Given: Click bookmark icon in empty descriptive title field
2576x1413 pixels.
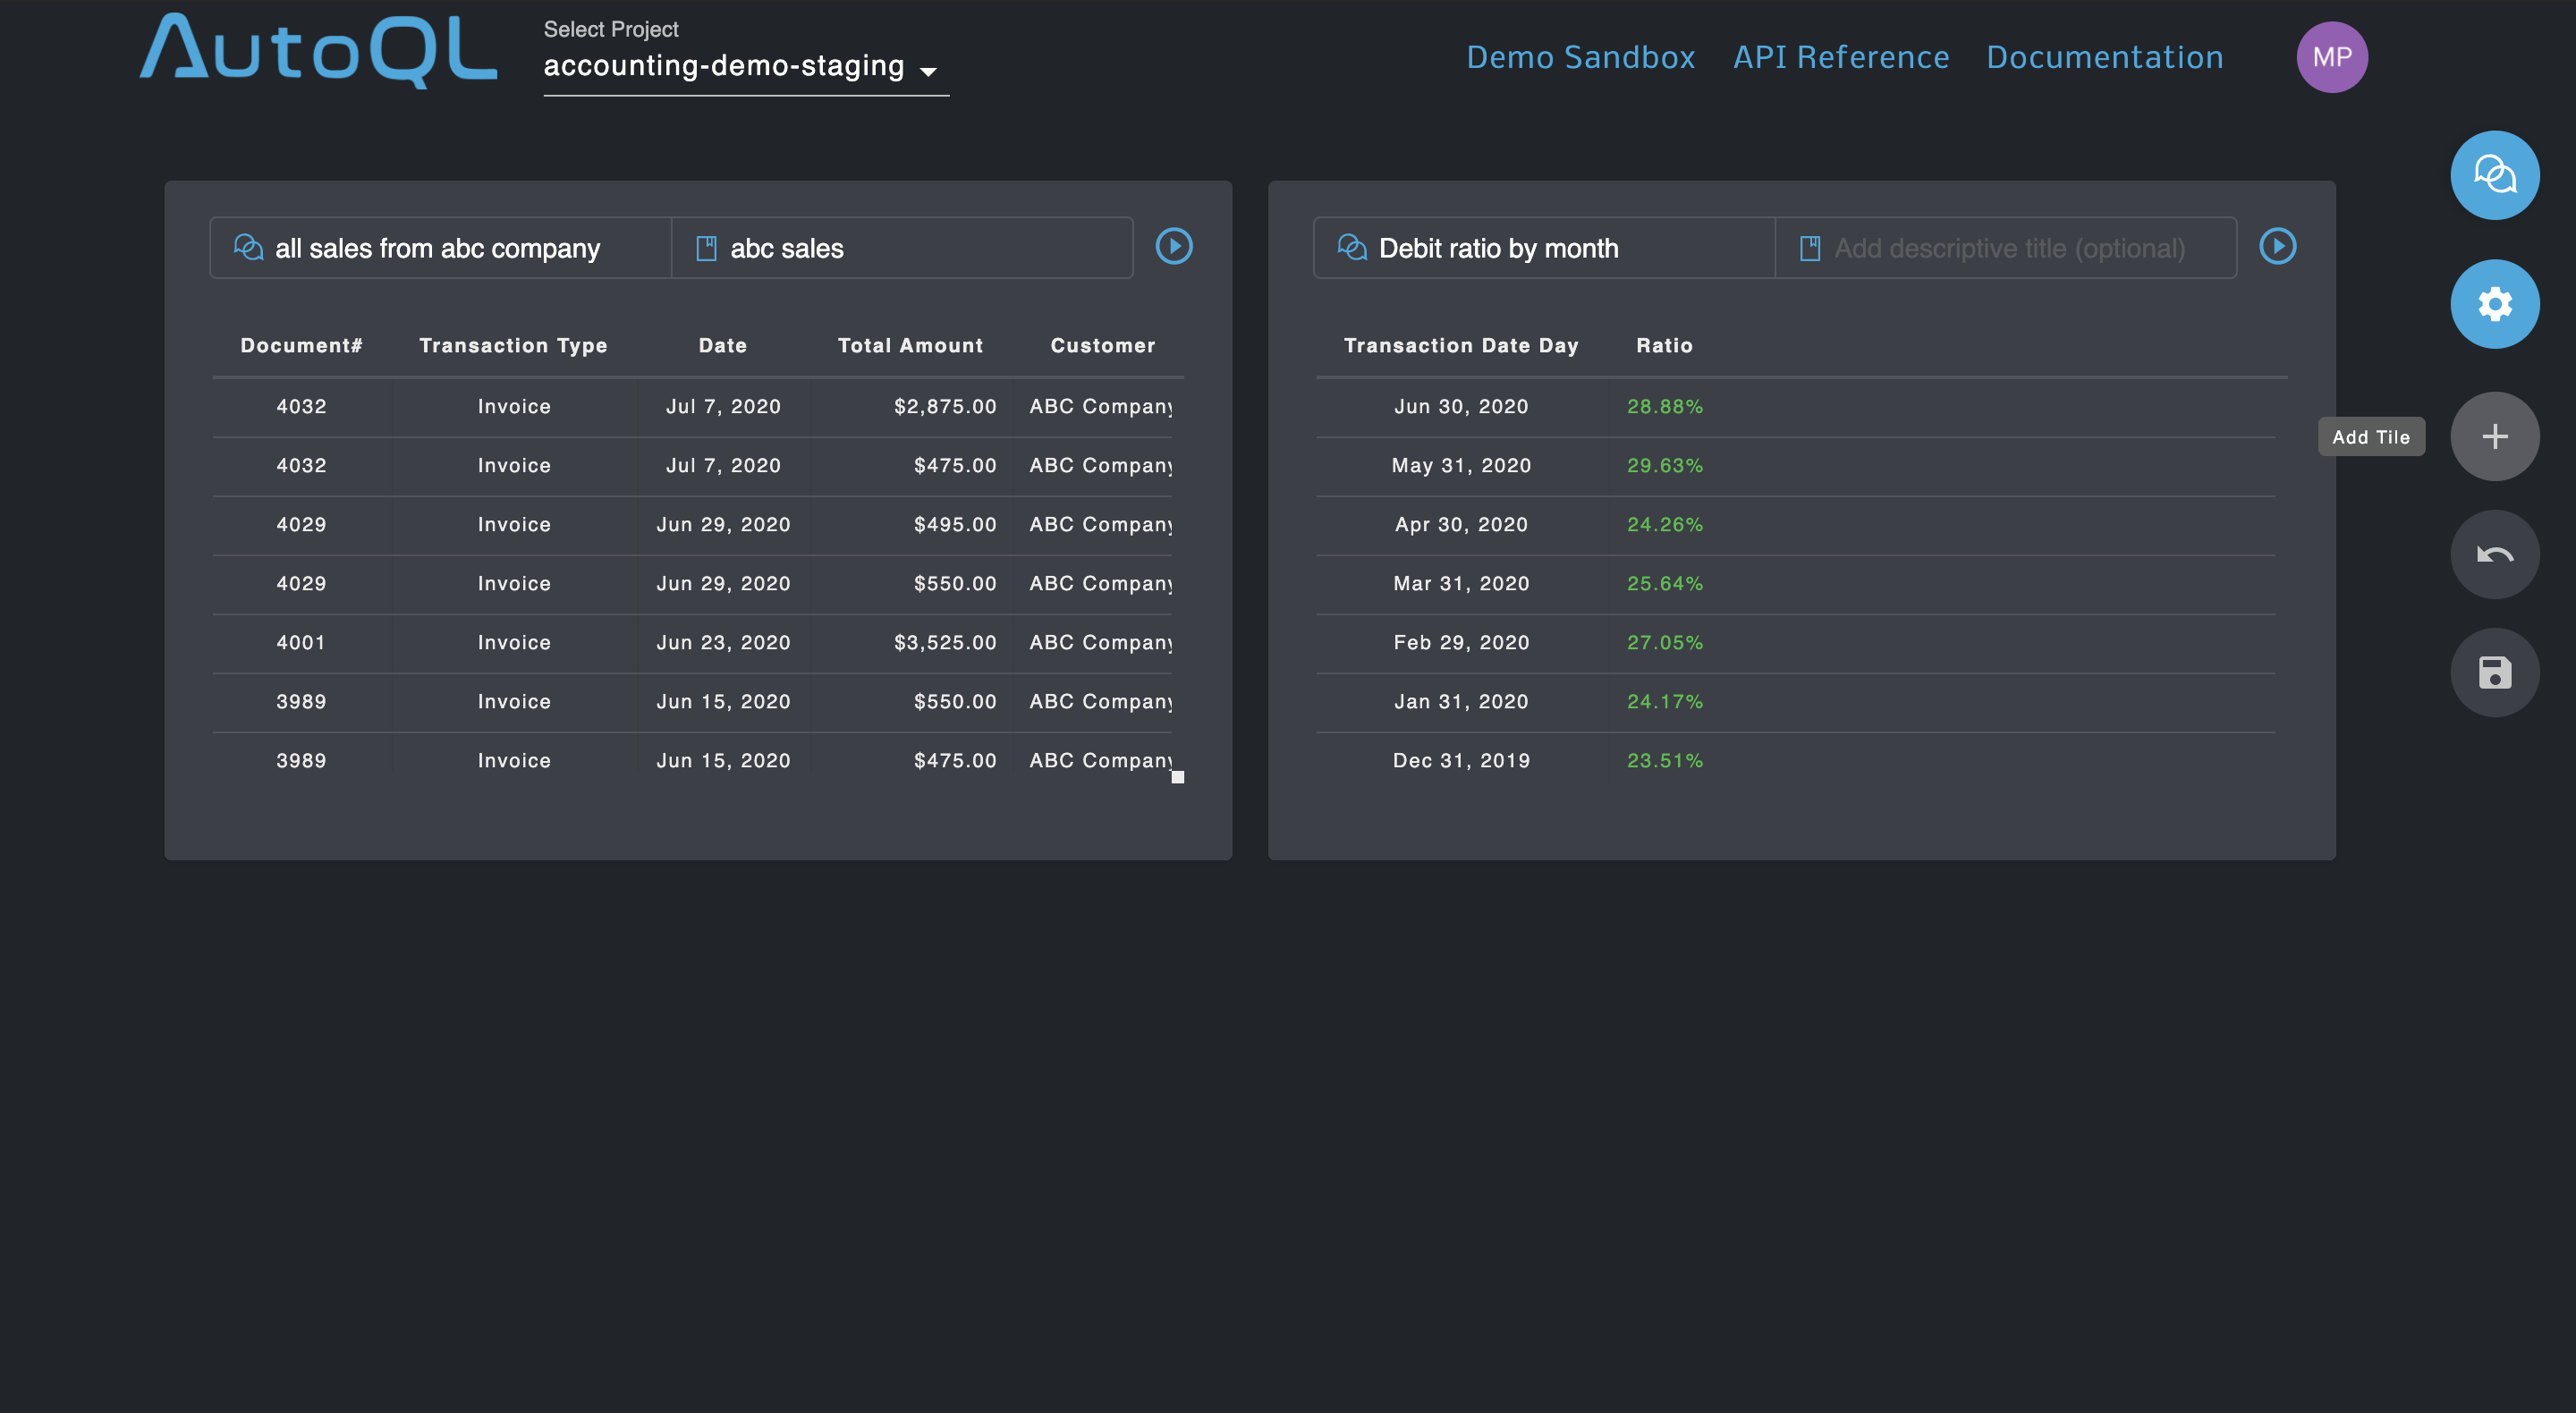Looking at the screenshot, I should tap(1810, 248).
